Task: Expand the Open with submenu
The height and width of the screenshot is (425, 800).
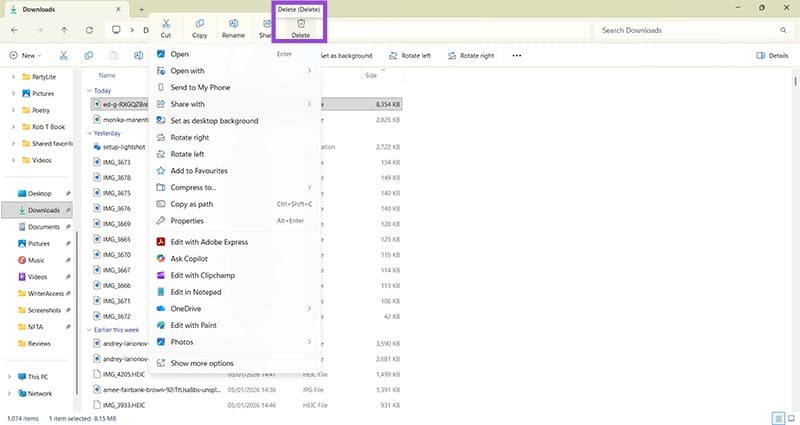Action: pyautogui.click(x=235, y=71)
